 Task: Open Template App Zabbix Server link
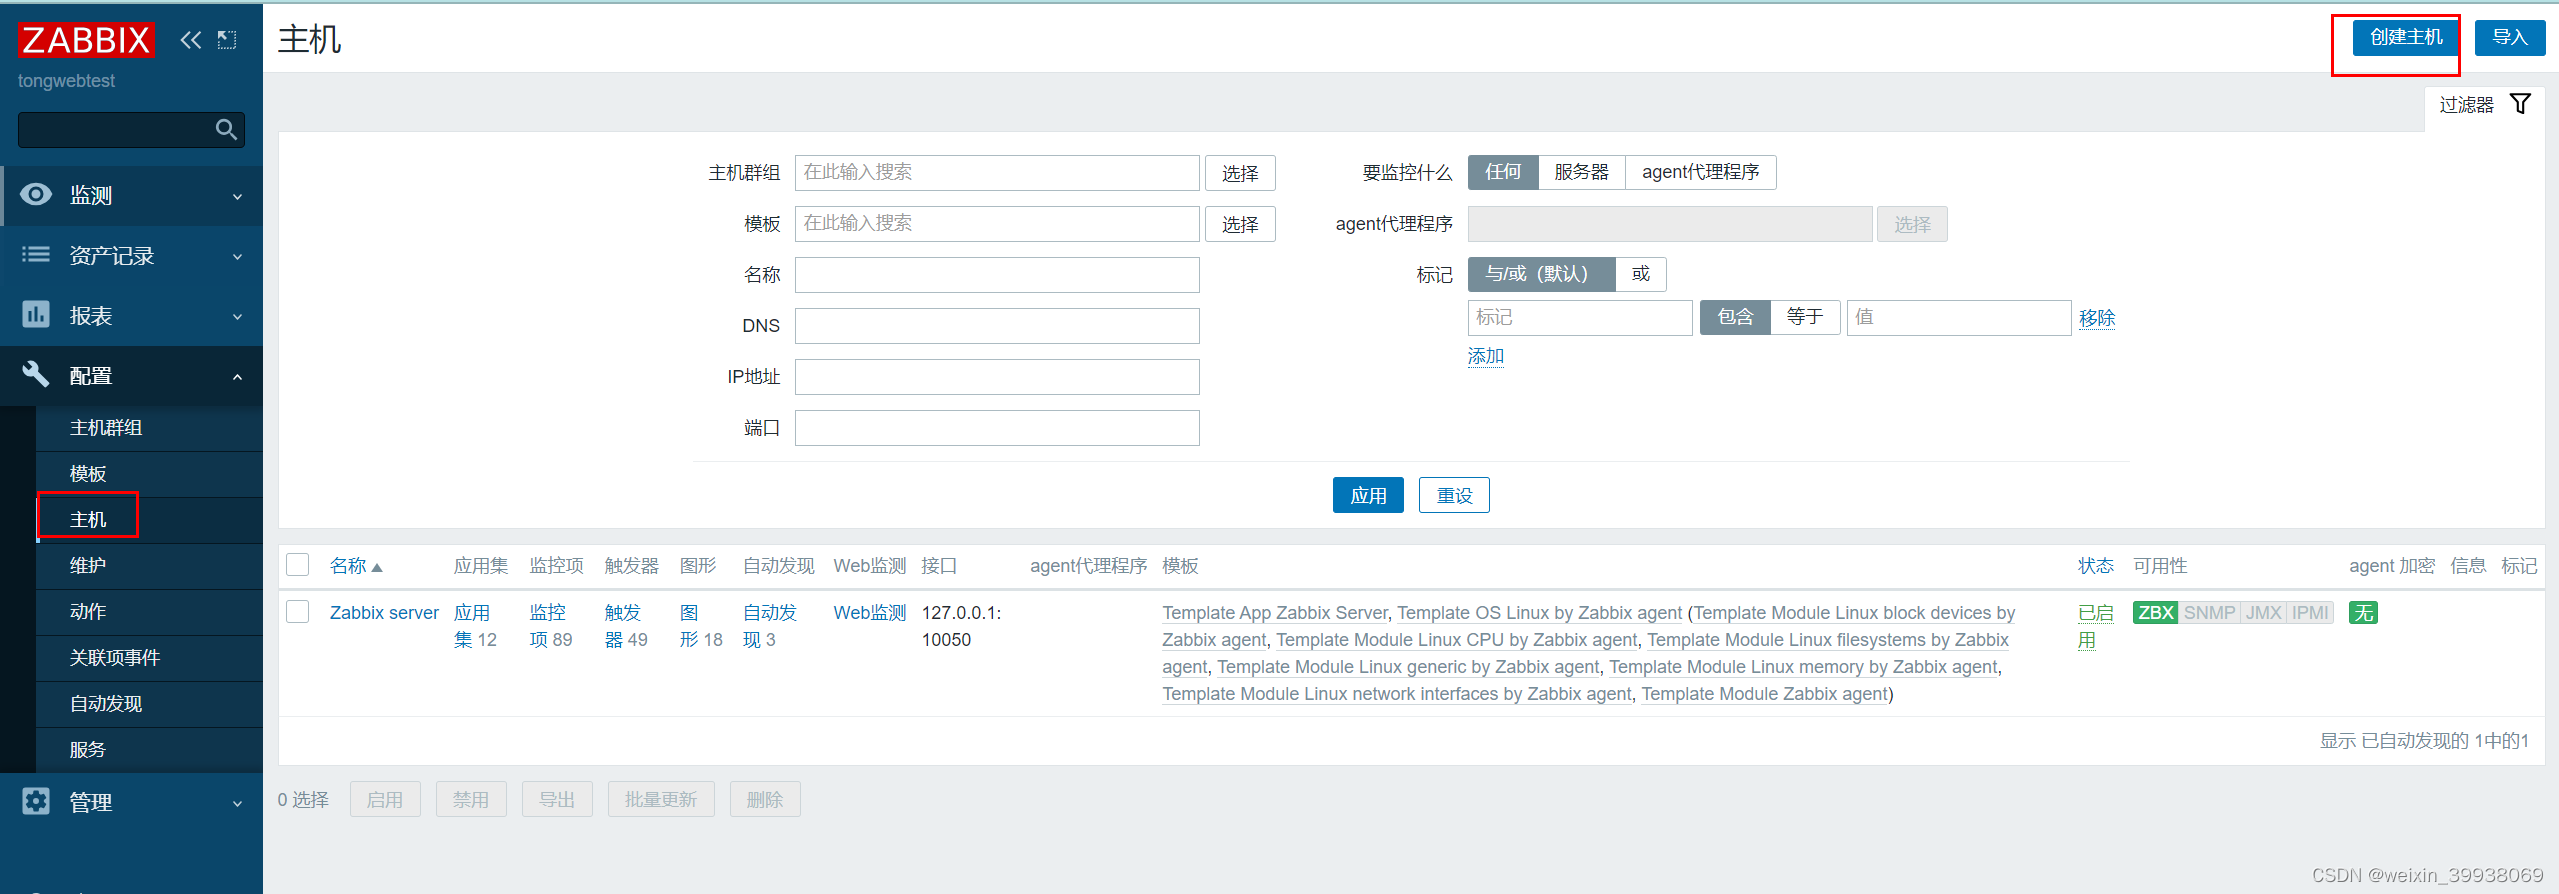1275,613
